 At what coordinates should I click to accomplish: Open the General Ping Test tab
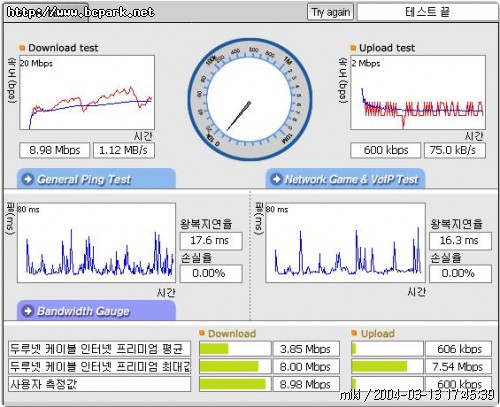coord(96,179)
